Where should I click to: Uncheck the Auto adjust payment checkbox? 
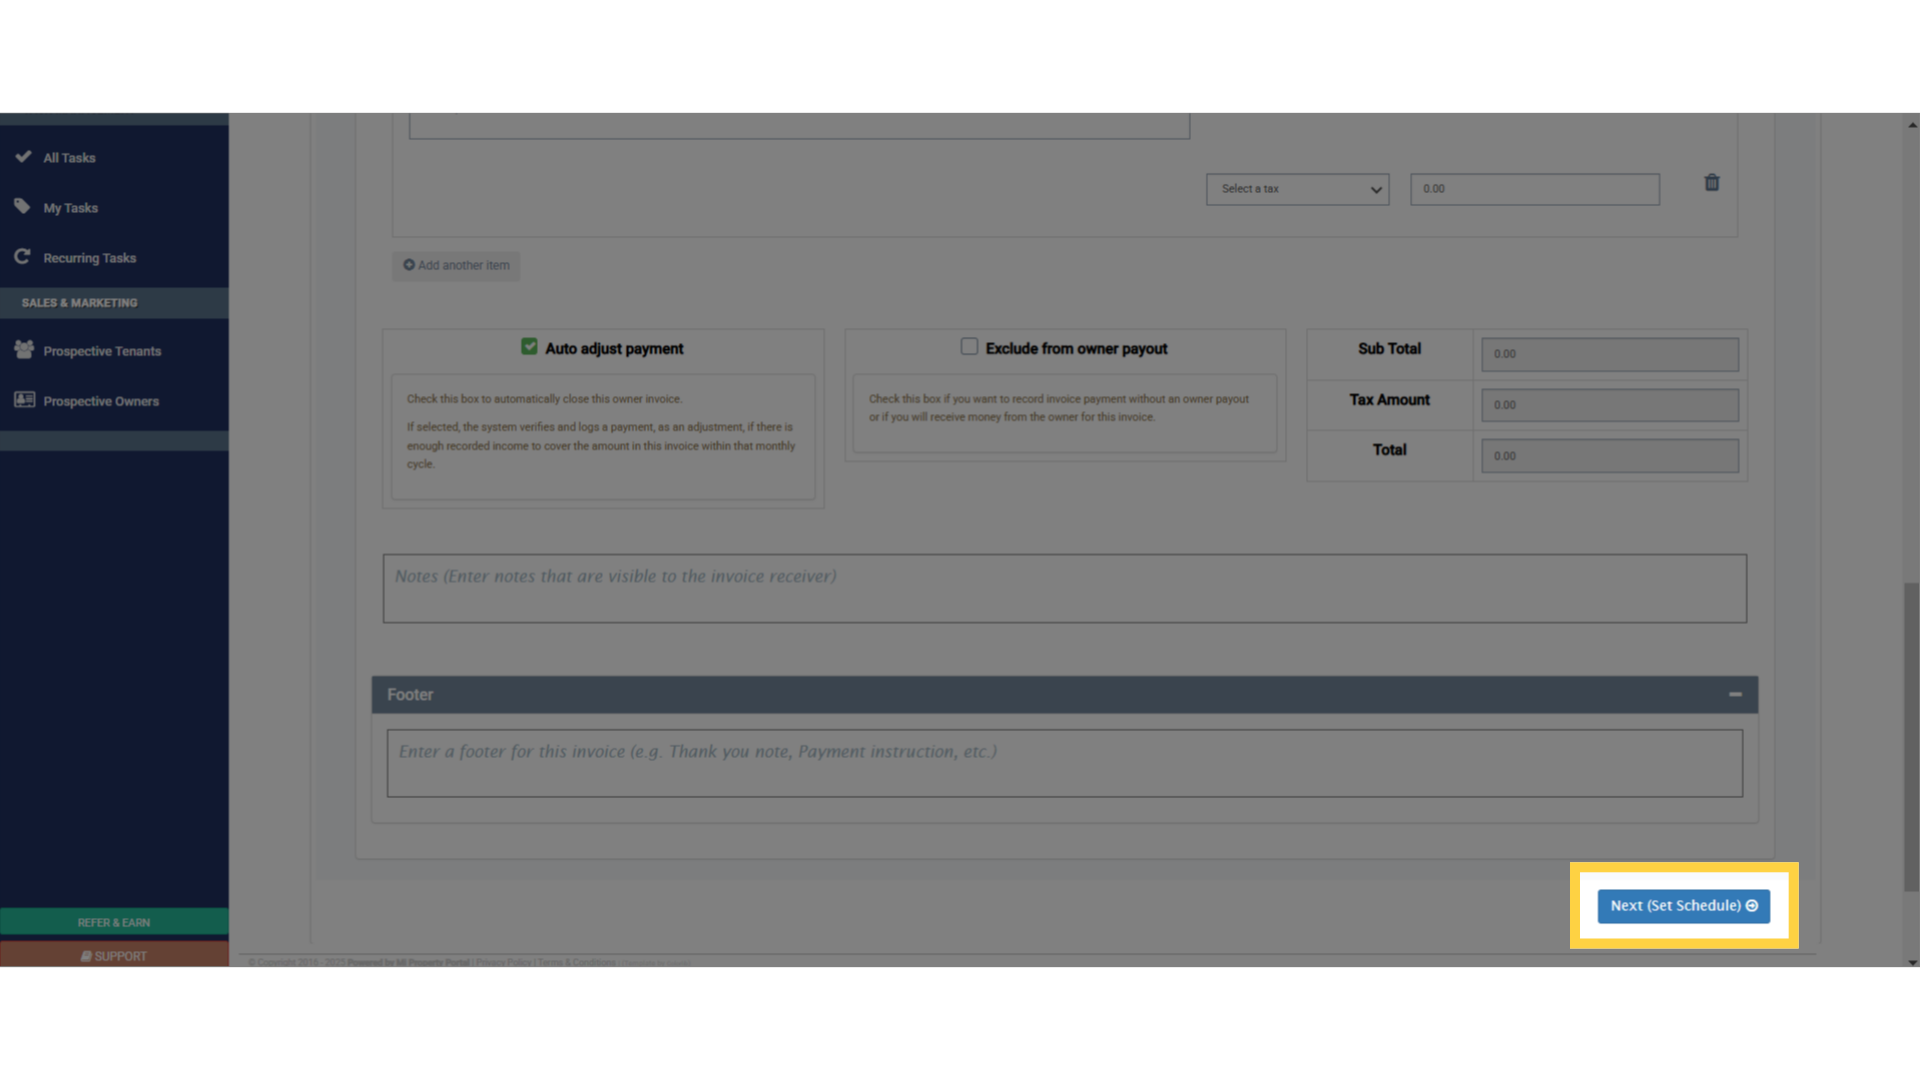pyautogui.click(x=529, y=347)
